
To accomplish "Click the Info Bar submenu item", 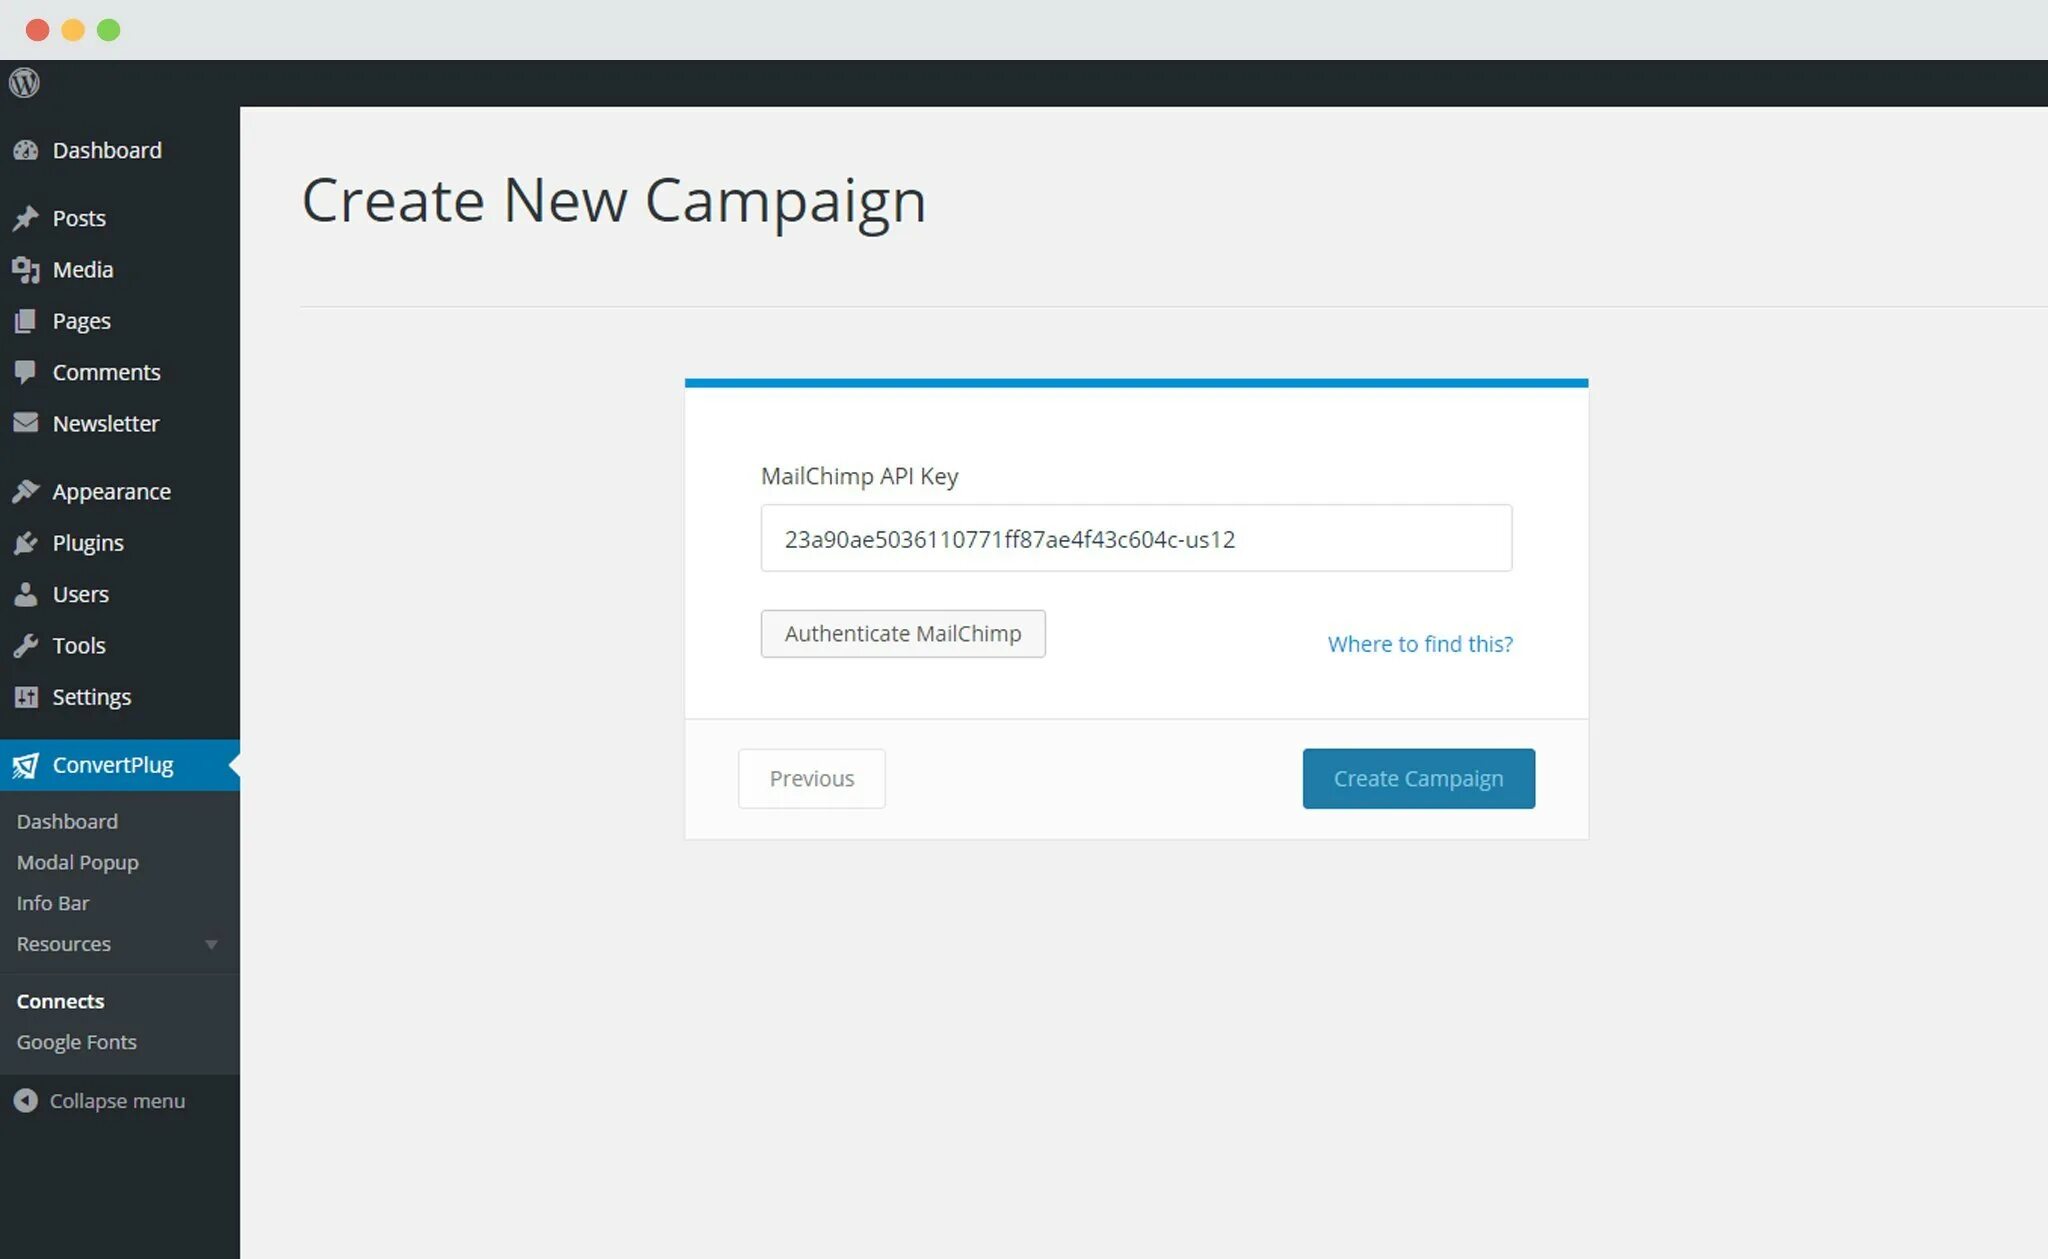I will pyautogui.click(x=51, y=902).
